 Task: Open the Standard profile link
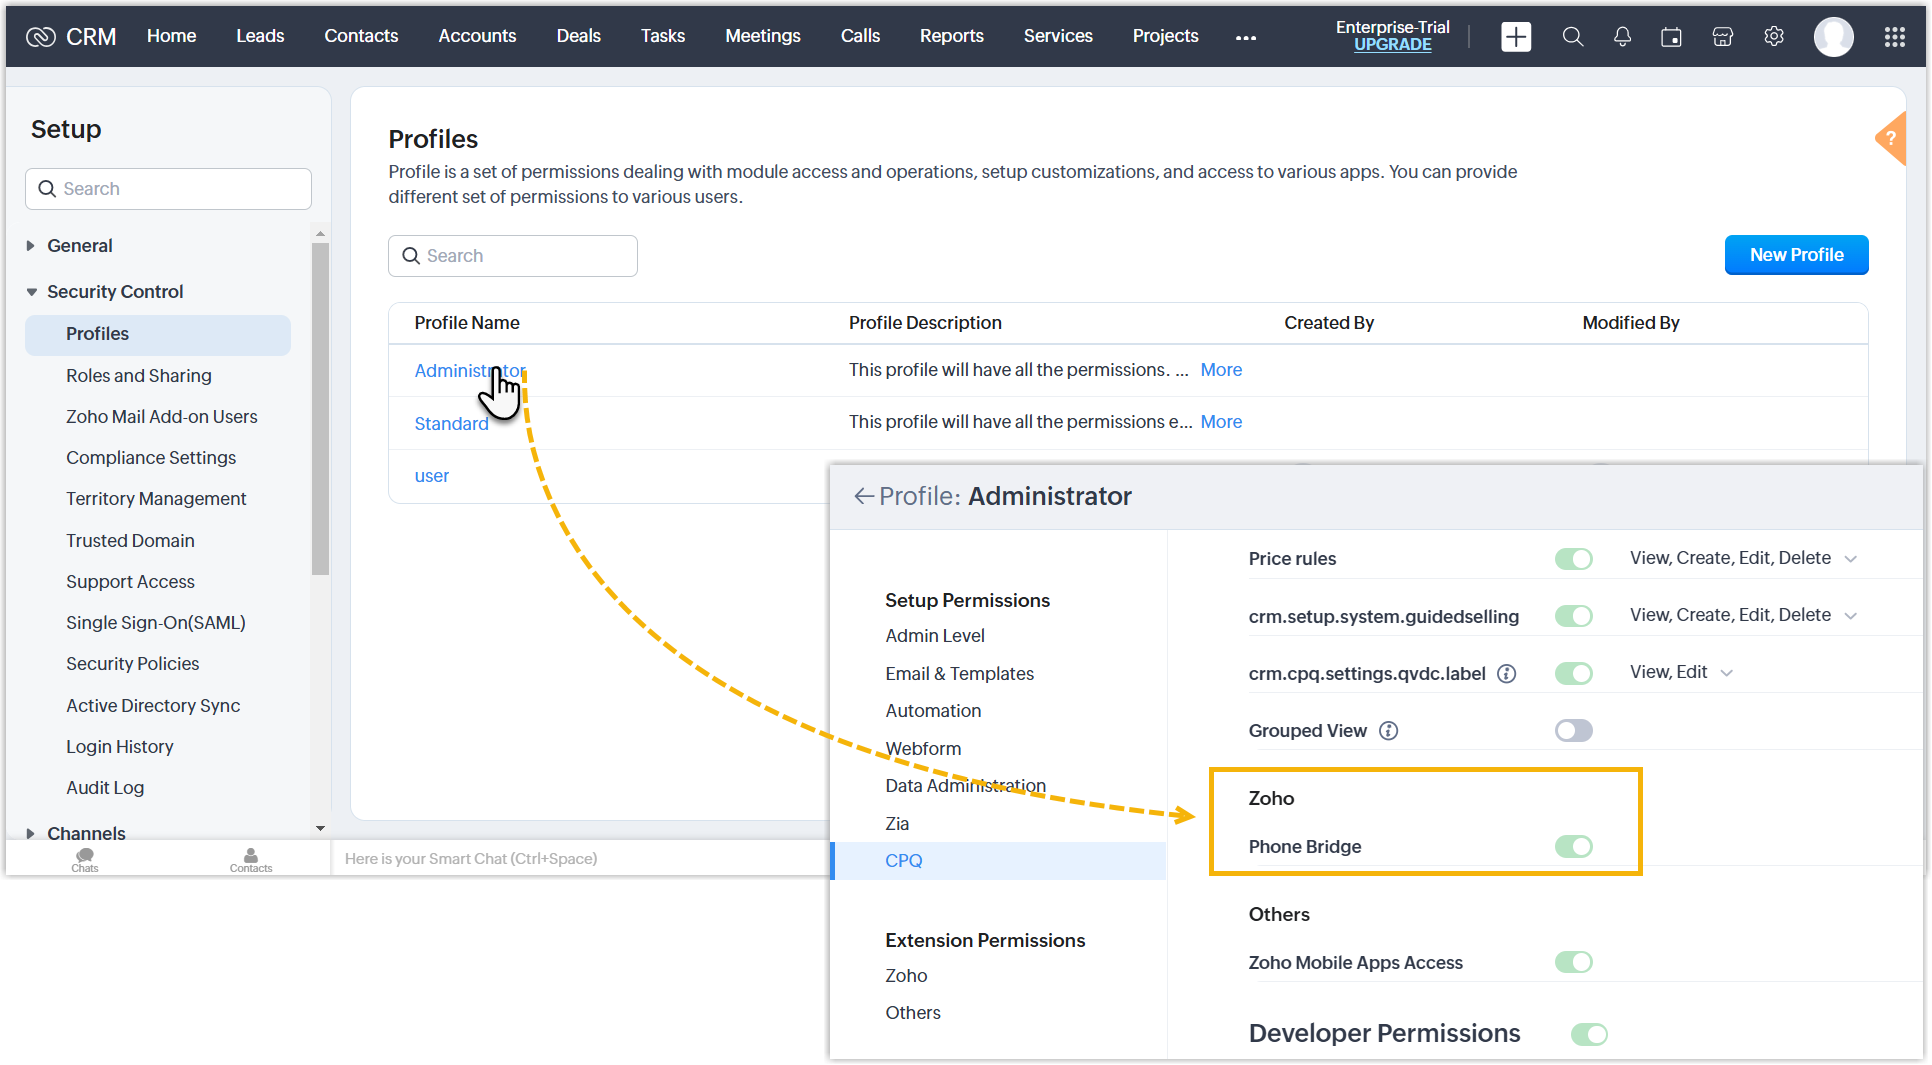(x=451, y=424)
